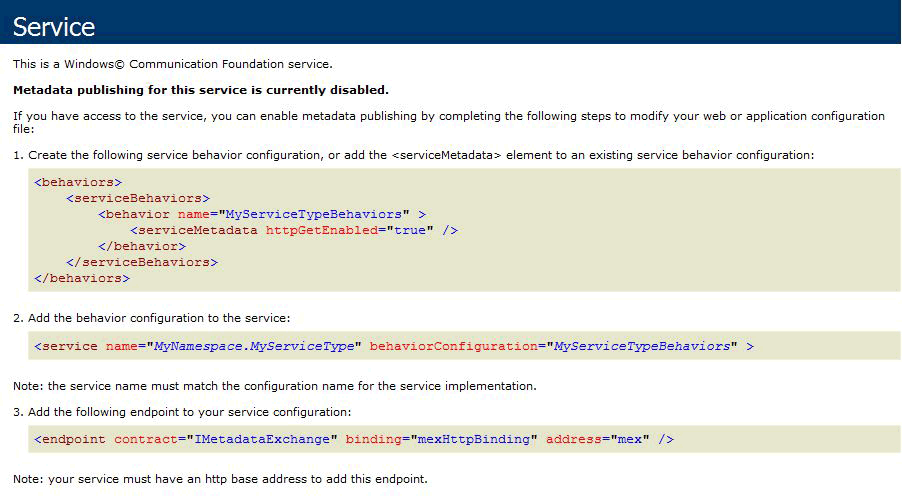The image size is (902, 498).
Task: Click the bold "Metadata publishing for this service is currently disabled." line
Action: pos(201,90)
